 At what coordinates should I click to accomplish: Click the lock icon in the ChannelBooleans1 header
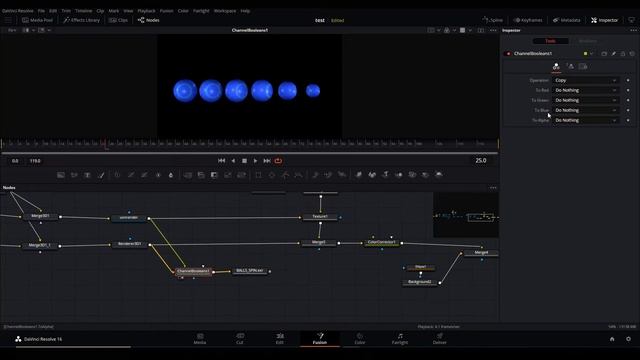coord(623,53)
